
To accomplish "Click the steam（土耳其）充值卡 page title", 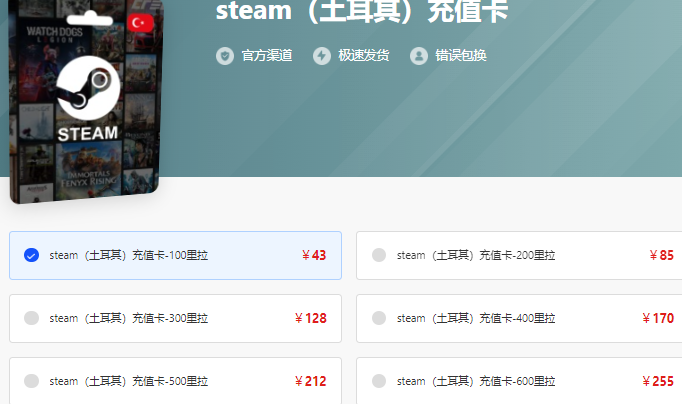I will (x=362, y=11).
